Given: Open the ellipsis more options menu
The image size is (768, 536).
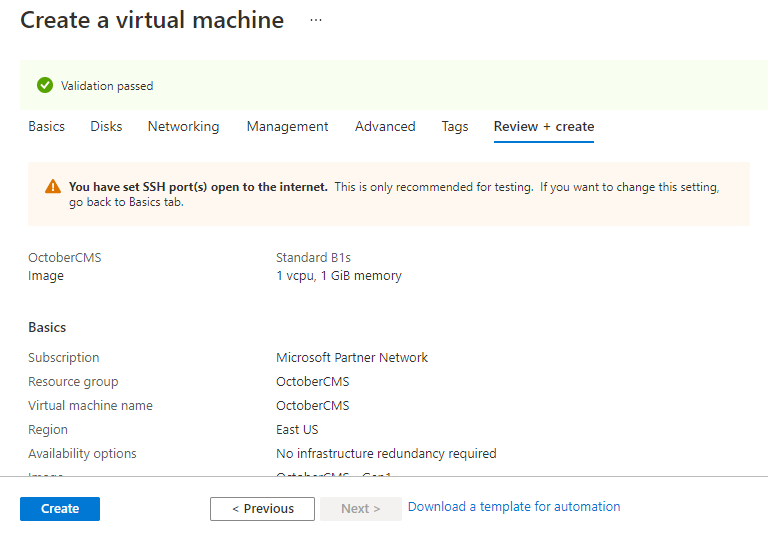Looking at the screenshot, I should click(316, 20).
